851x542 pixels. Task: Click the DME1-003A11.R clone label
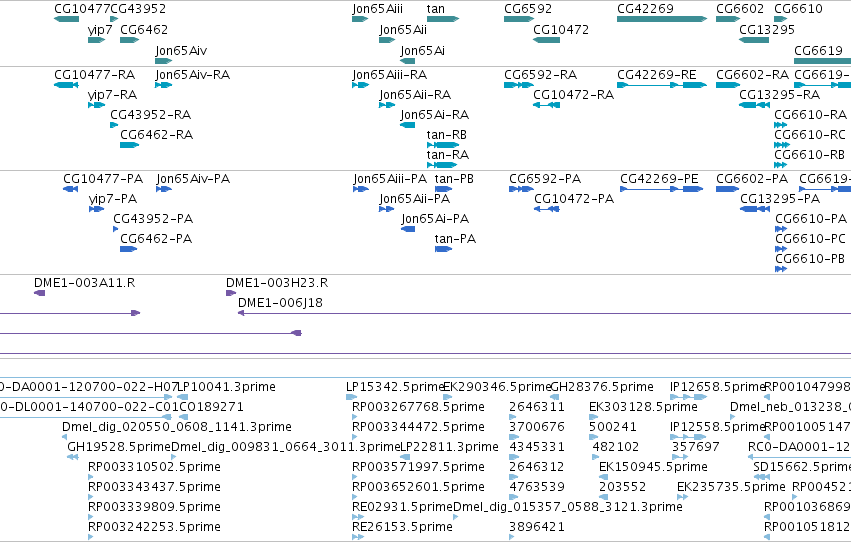pyautogui.click(x=85, y=283)
